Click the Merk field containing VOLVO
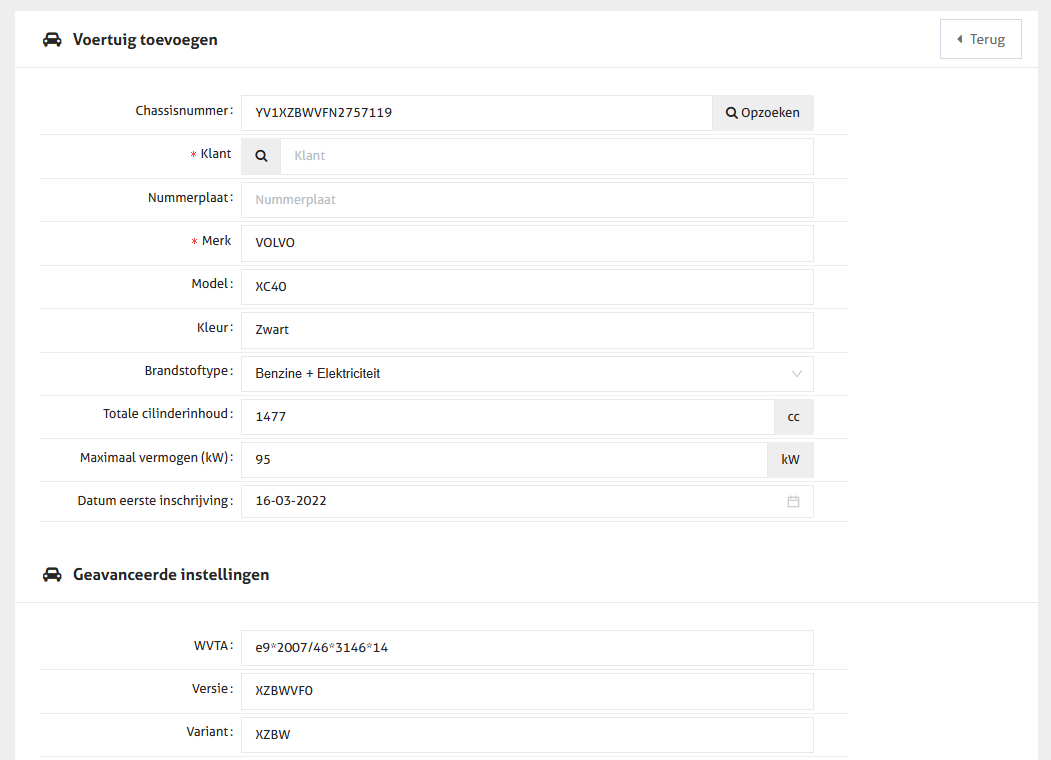This screenshot has width=1051, height=760. click(x=527, y=243)
